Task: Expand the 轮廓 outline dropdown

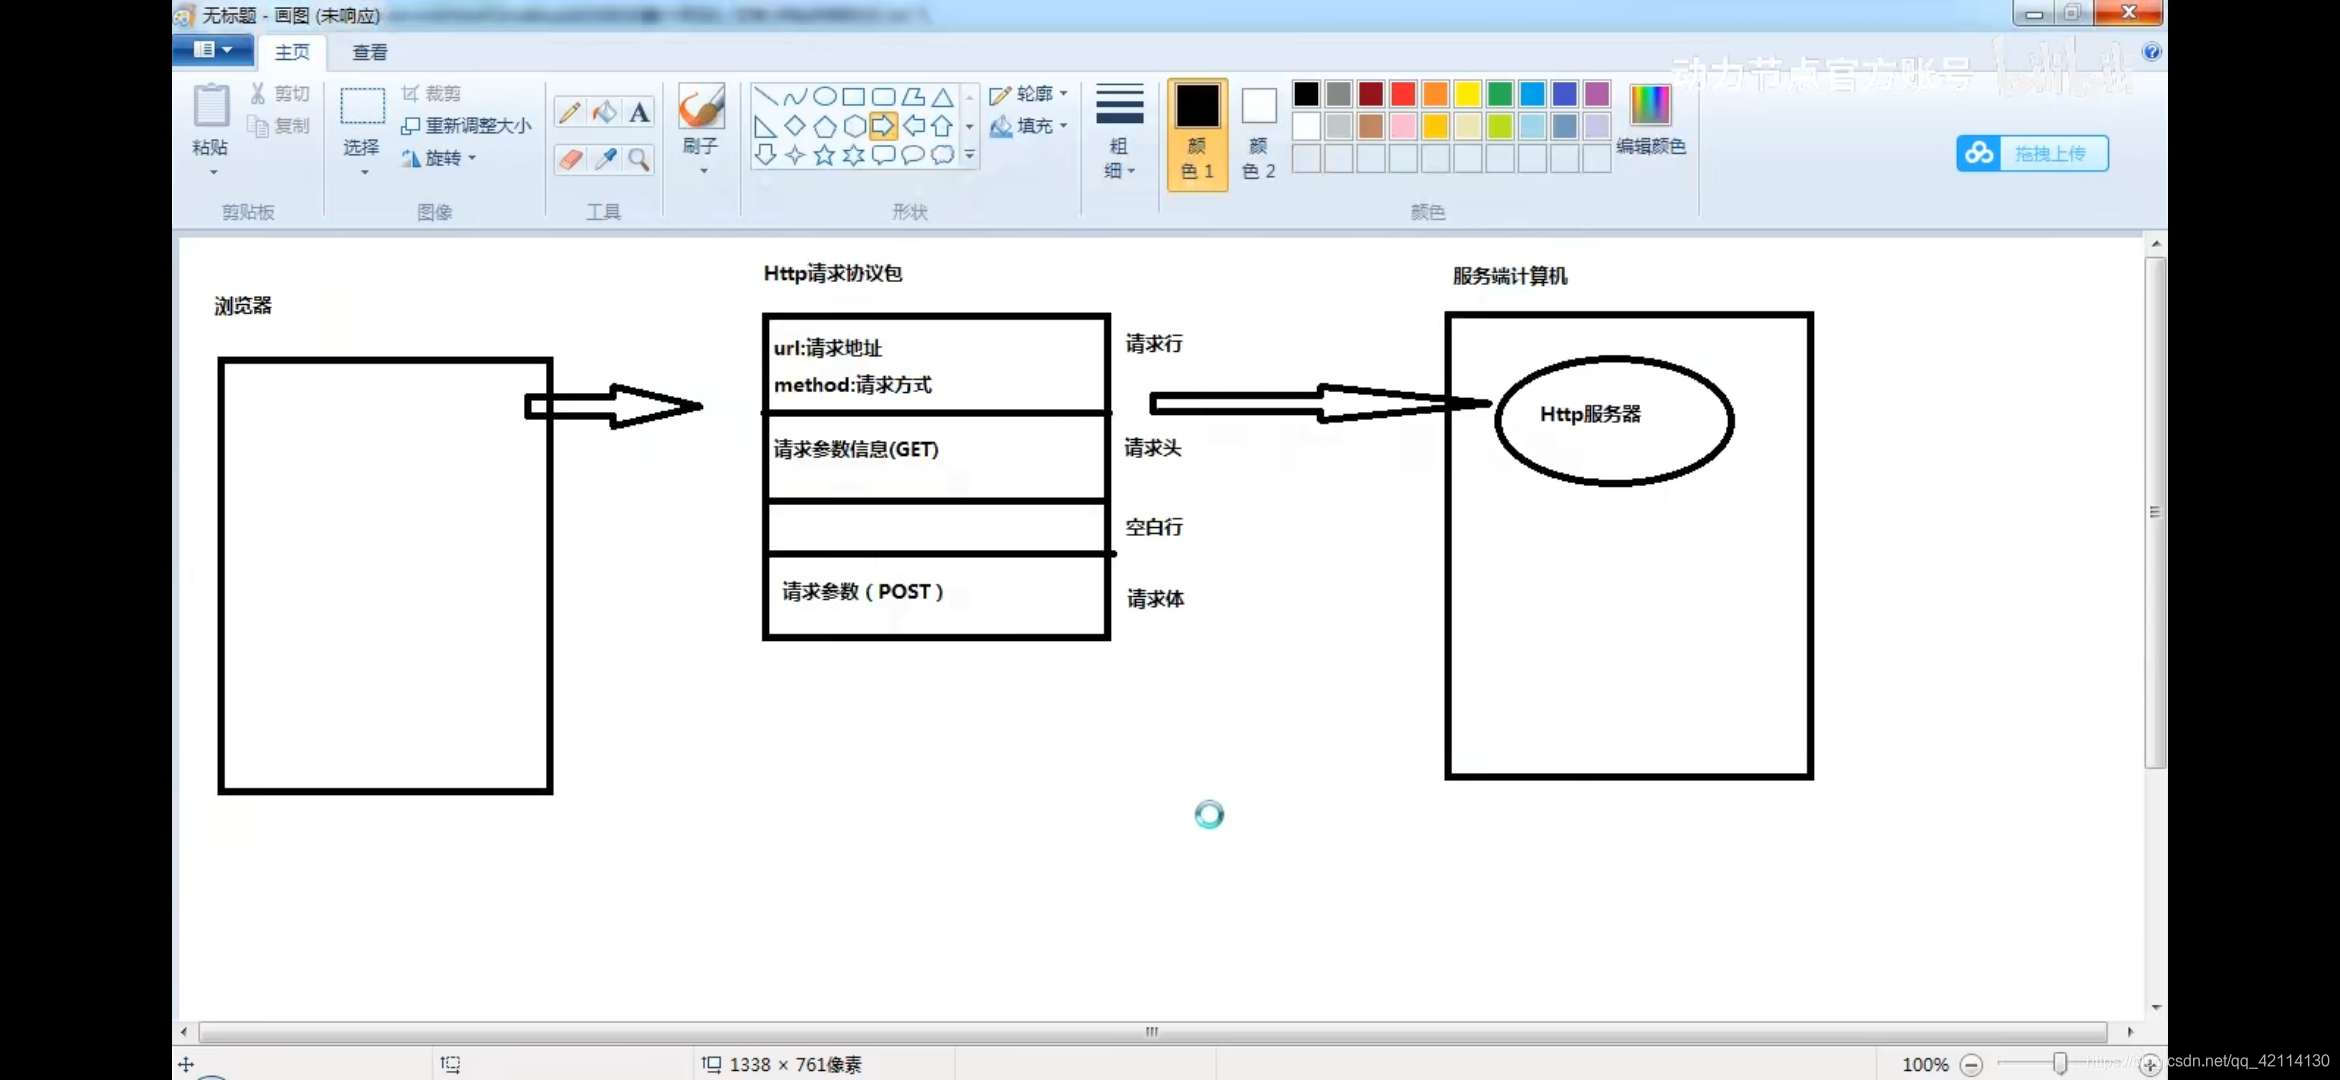Action: pos(1029,94)
